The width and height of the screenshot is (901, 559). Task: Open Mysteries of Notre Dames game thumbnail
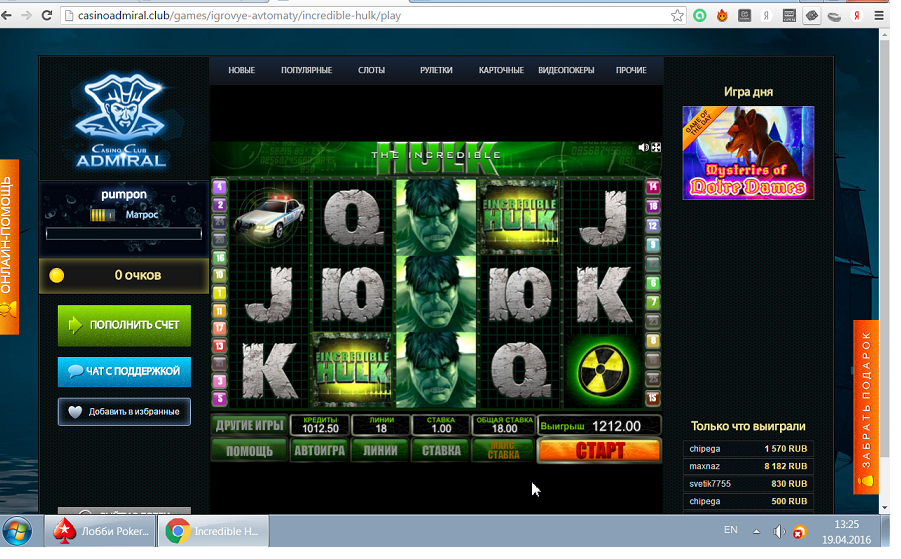748,153
